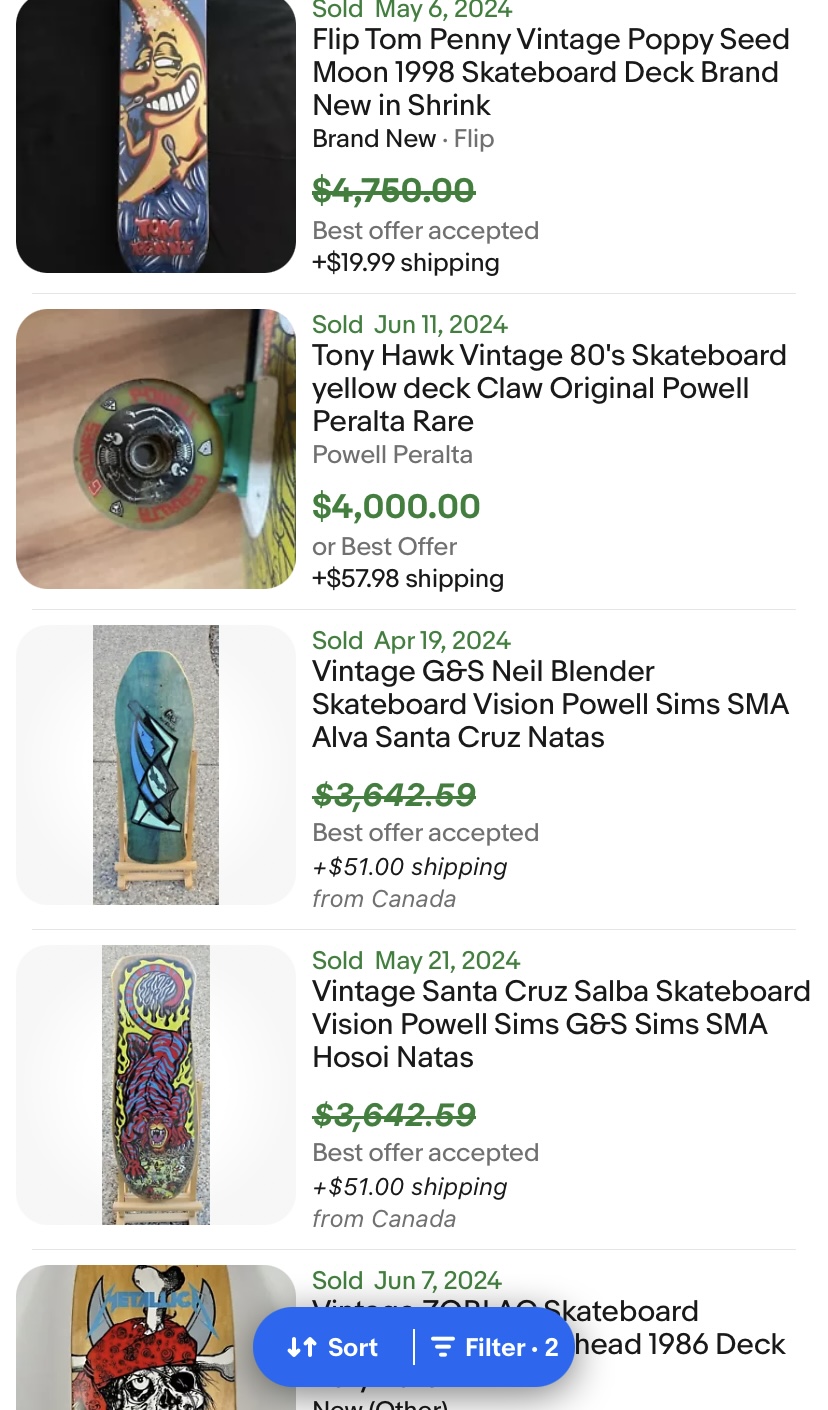Select Santa Cruz Salba tiger deck photo
Screen dimensions: 828x1410
click(156, 1085)
